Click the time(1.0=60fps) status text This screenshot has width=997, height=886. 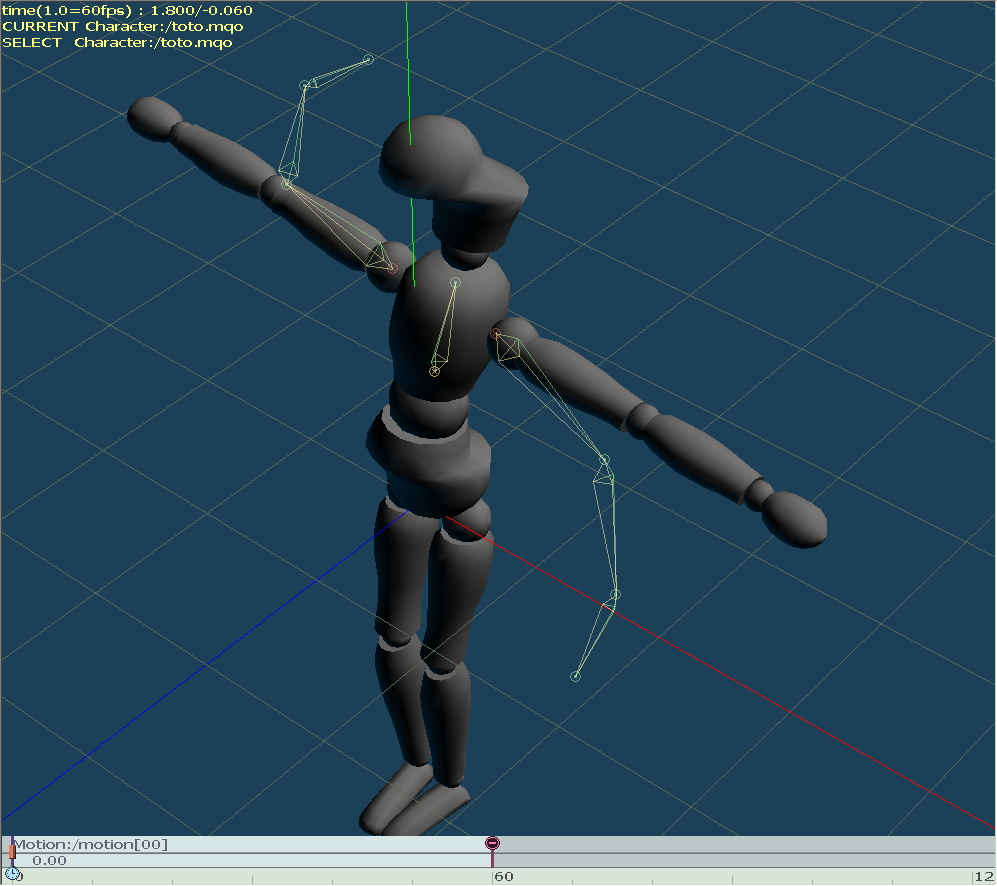[127, 10]
